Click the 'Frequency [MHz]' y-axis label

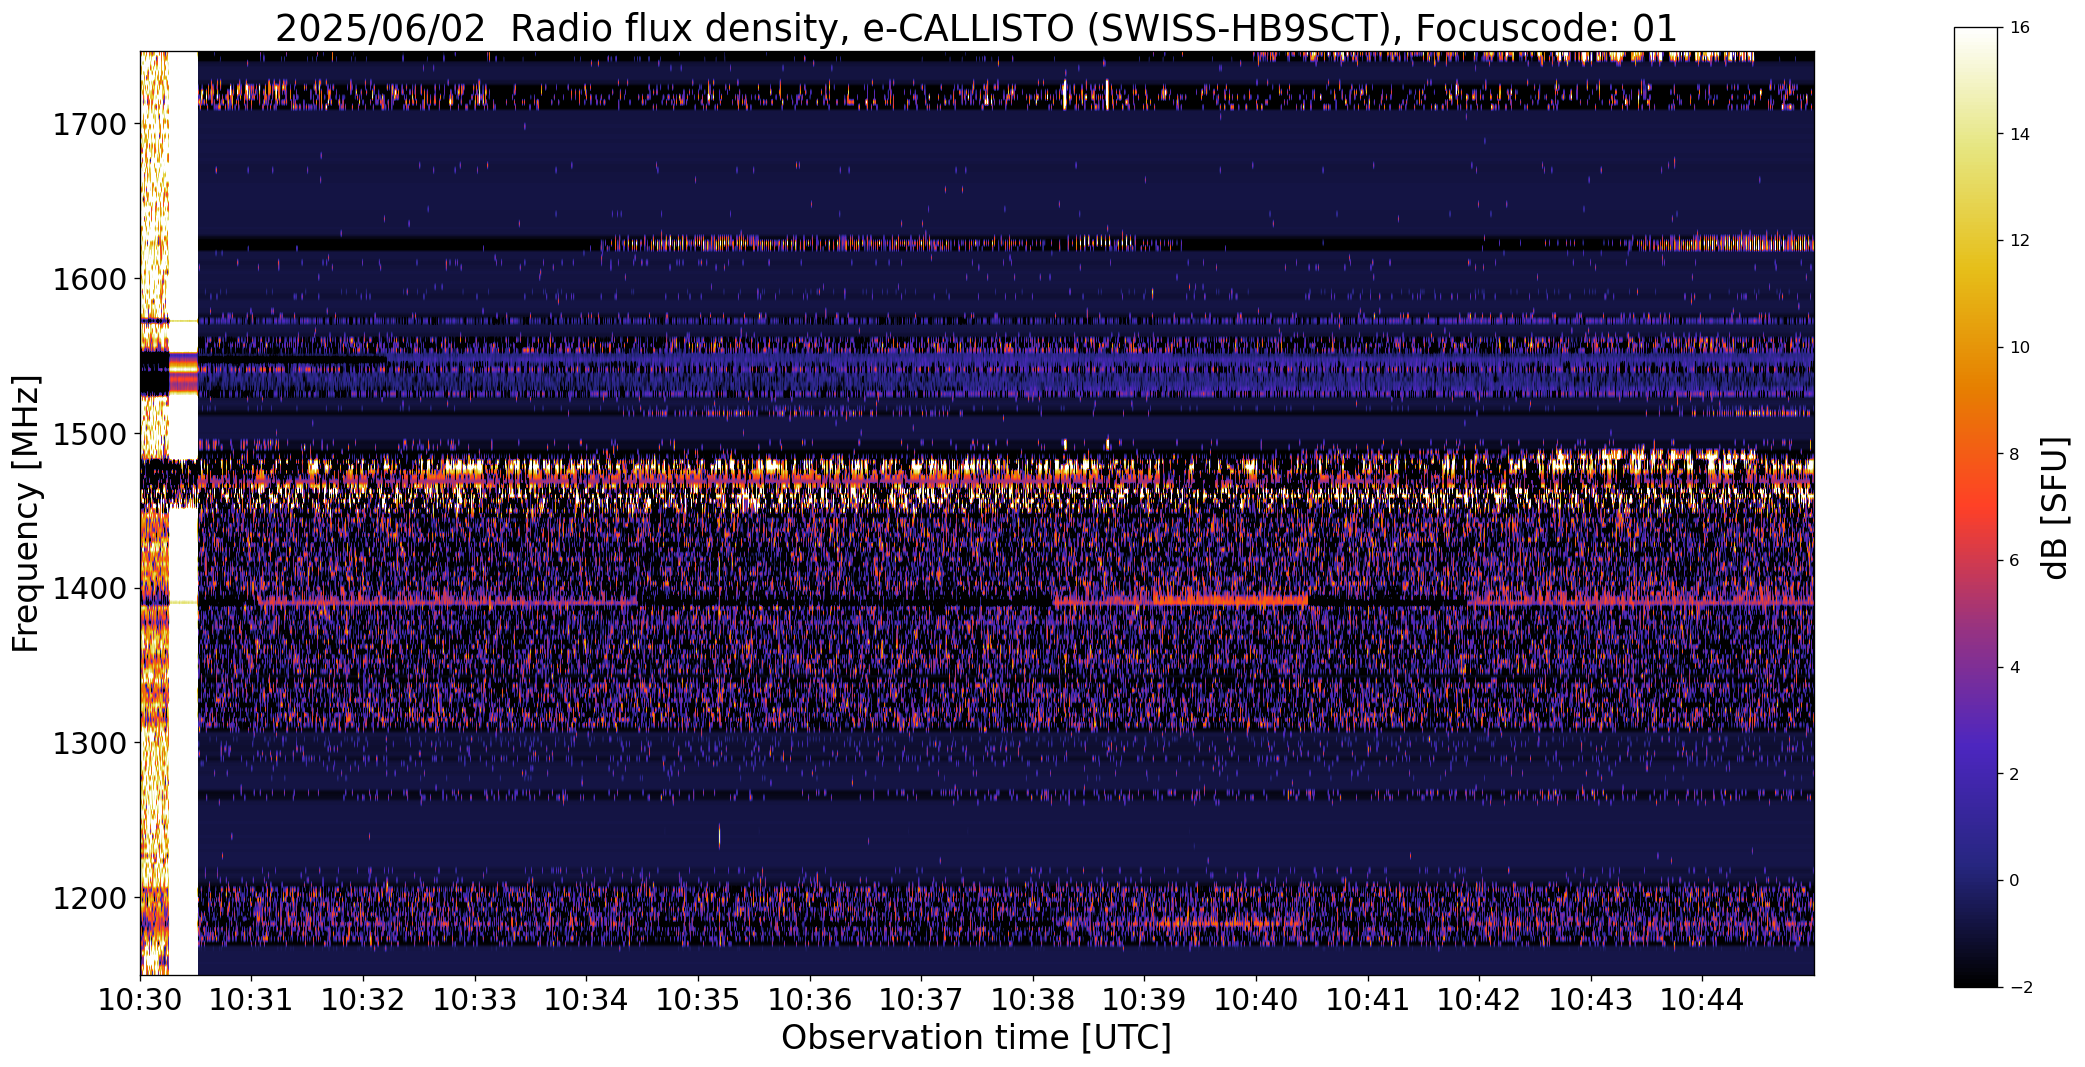tap(26, 513)
